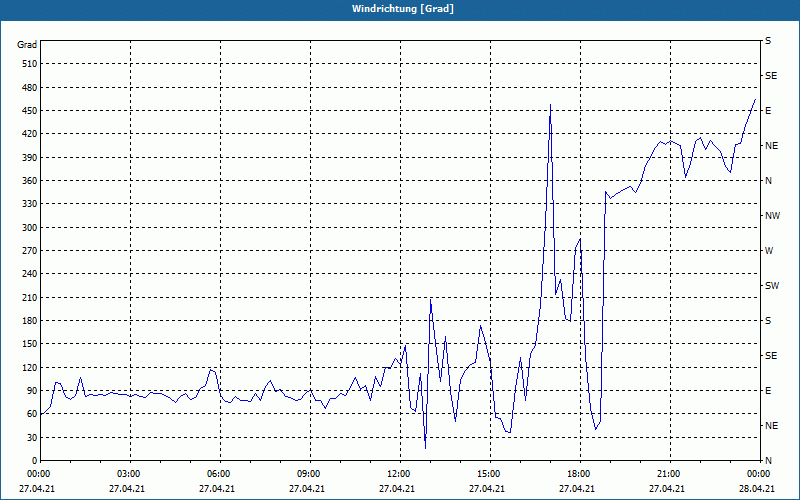Click the 27.04.21 date under 06:00
The width and height of the screenshot is (800, 500).
(x=217, y=489)
